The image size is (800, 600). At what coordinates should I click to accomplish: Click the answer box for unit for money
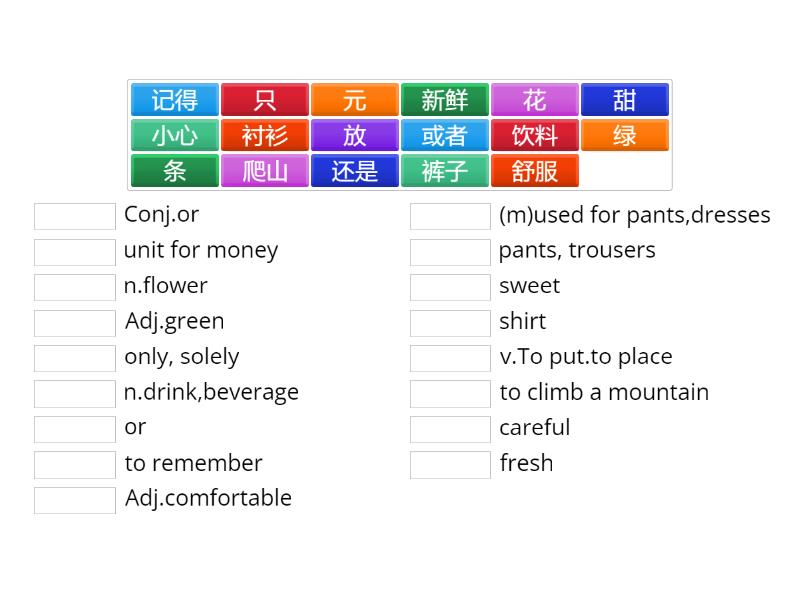74,250
